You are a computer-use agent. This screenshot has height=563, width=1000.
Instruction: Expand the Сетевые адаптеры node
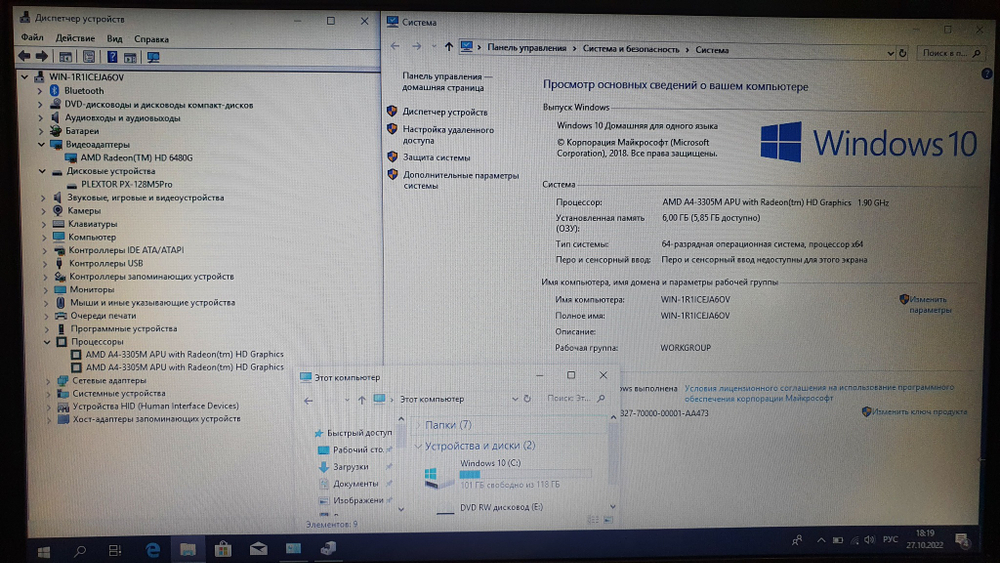point(48,380)
